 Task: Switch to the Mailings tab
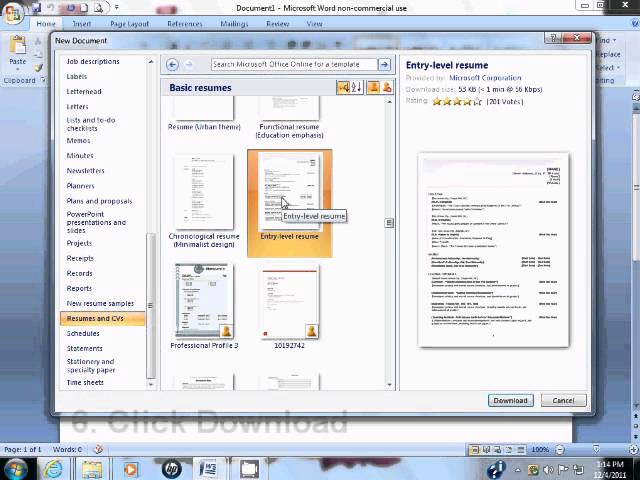(x=234, y=23)
